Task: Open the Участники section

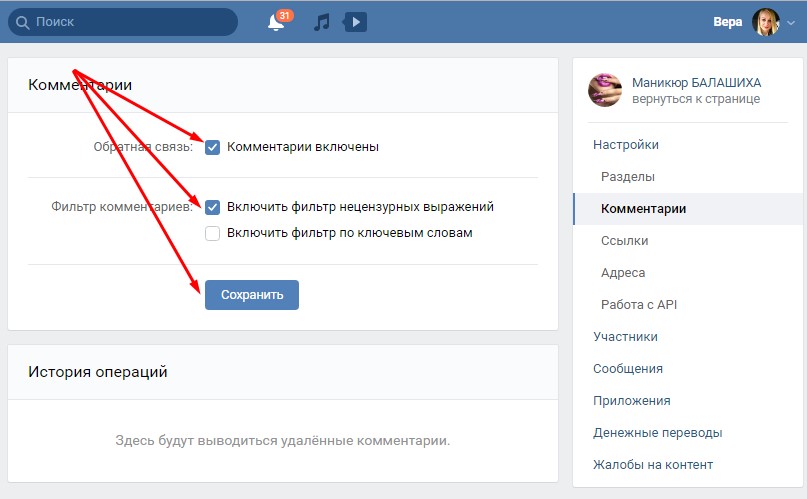Action: coord(625,336)
